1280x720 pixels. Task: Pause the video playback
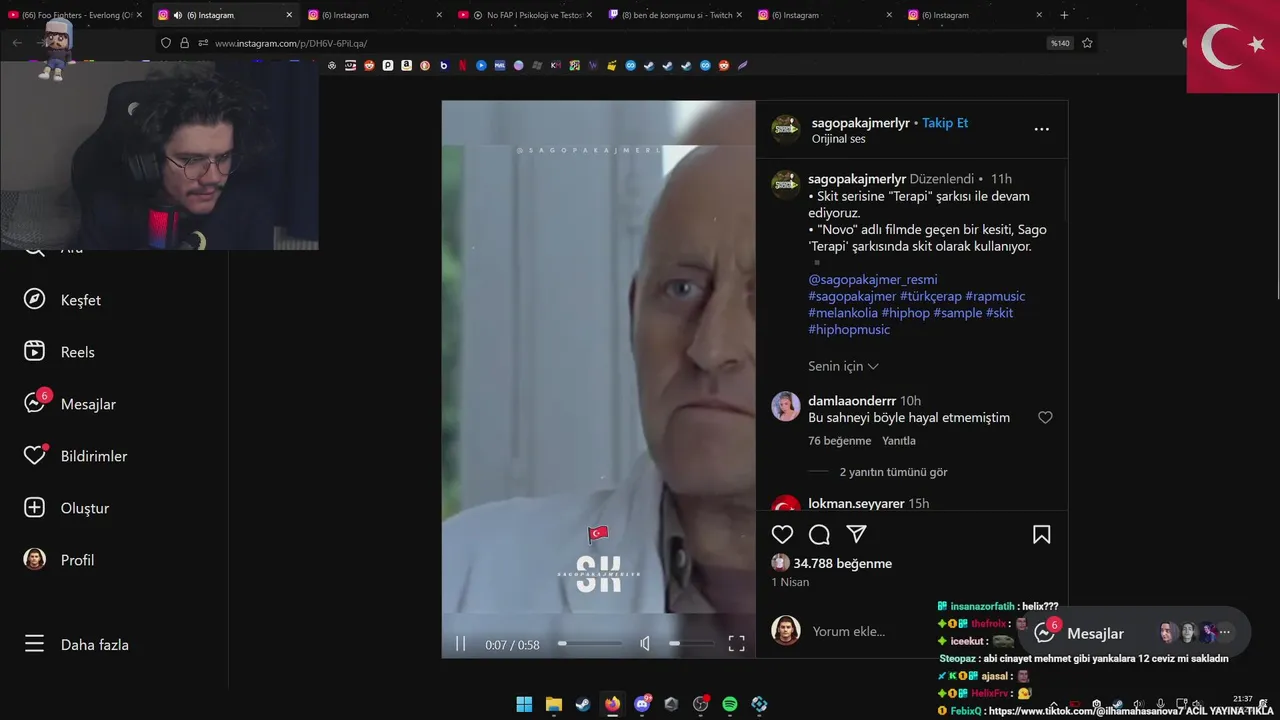click(460, 644)
